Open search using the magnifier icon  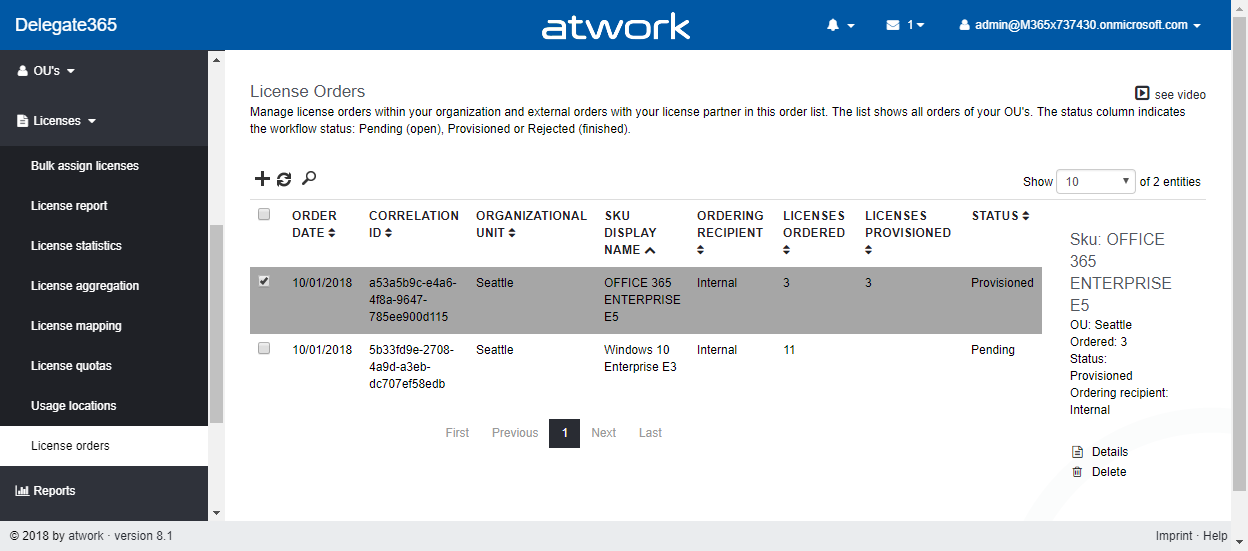pos(309,178)
